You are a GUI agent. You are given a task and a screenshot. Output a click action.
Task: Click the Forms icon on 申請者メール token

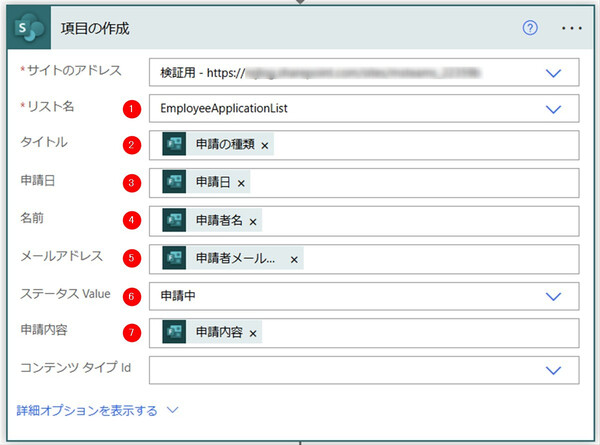(174, 258)
